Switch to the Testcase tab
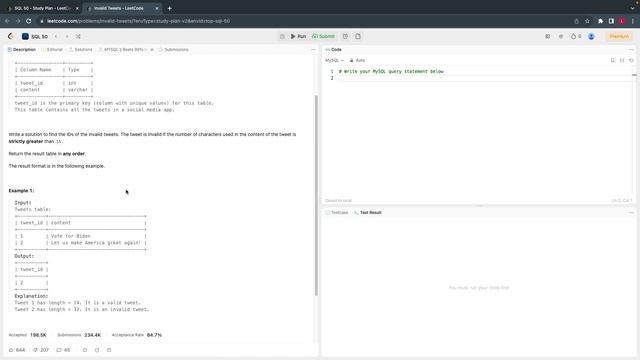 337,213
